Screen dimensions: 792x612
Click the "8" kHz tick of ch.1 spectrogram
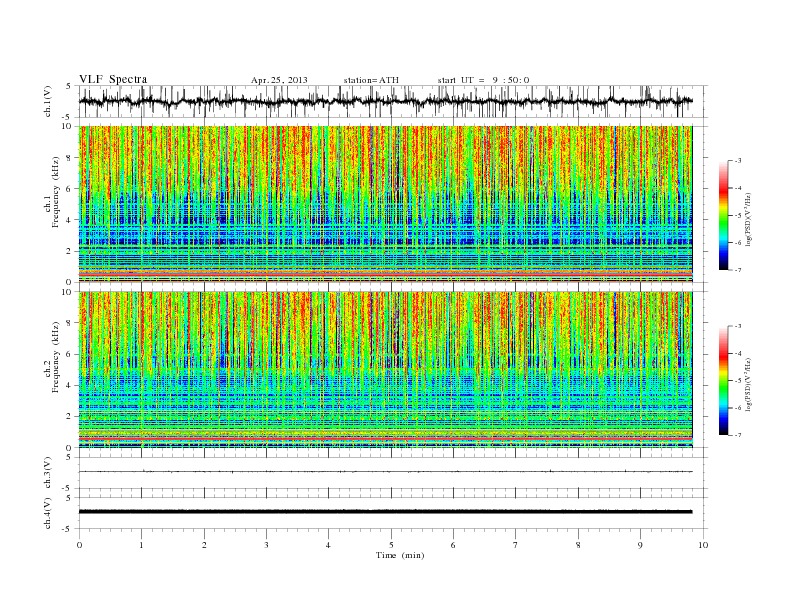(x=70, y=158)
